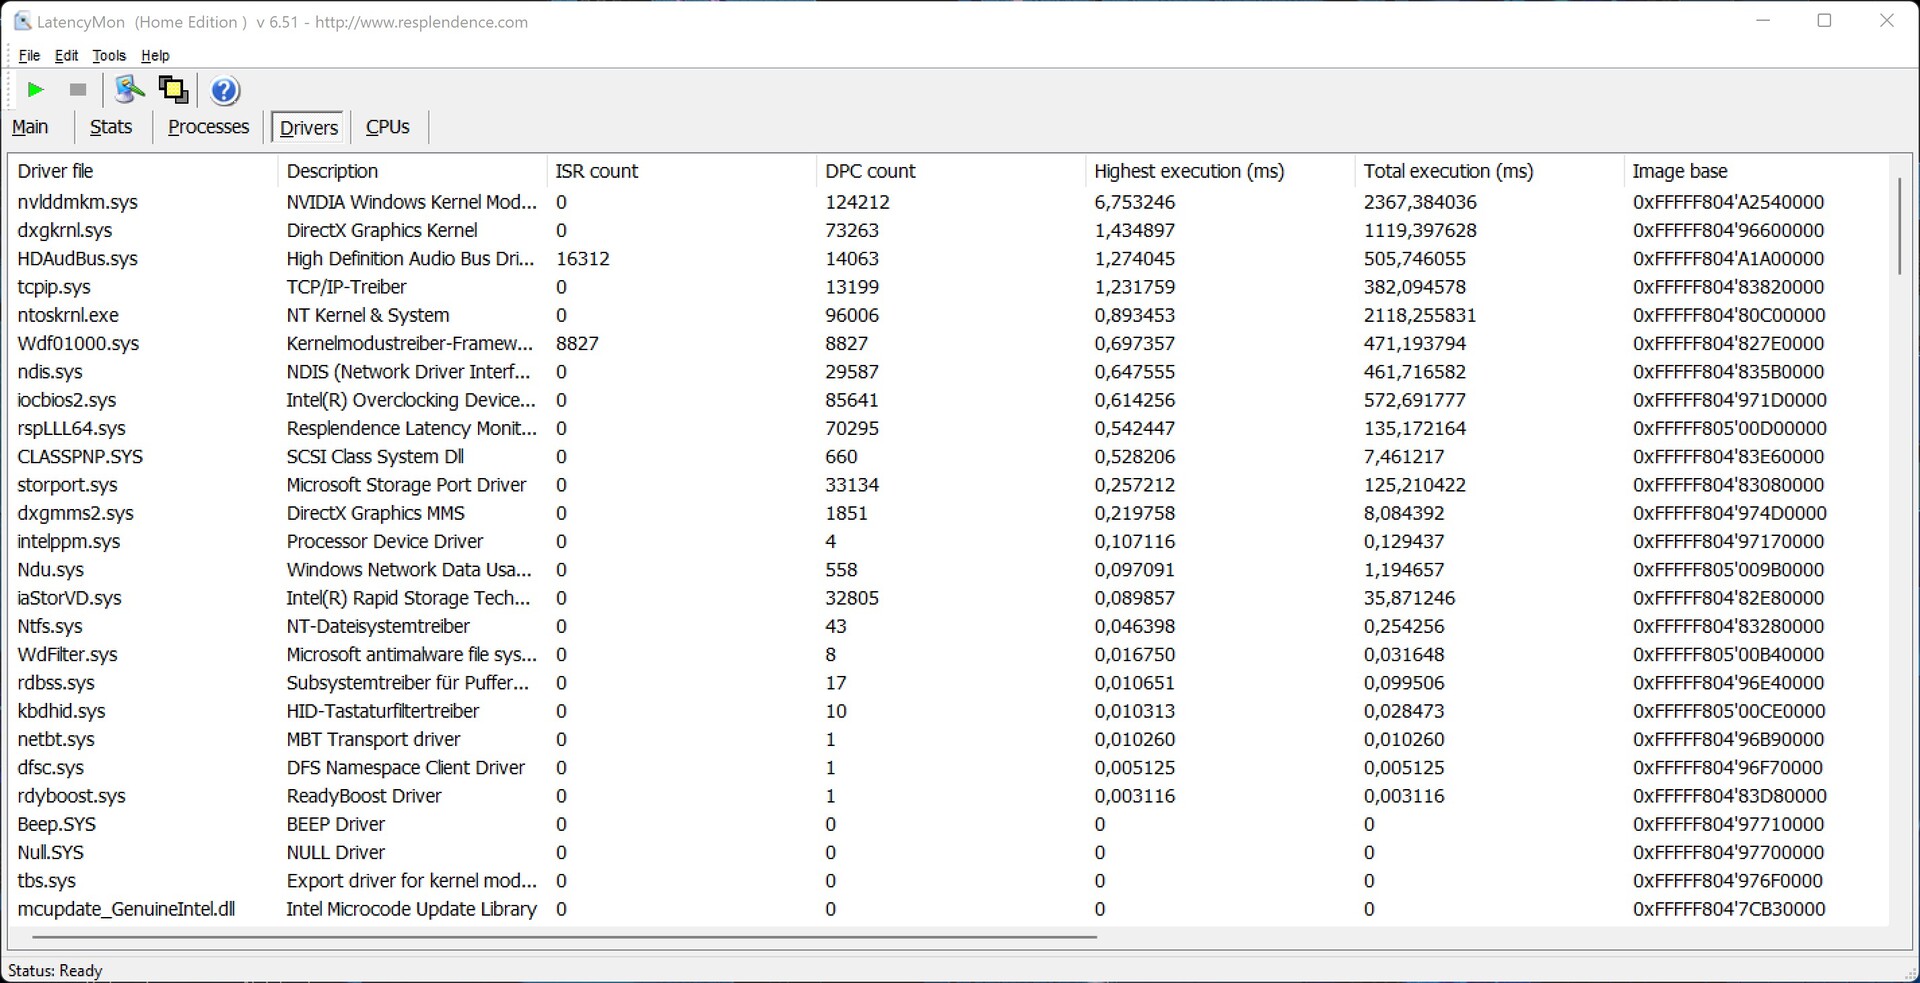The image size is (1920, 983).
Task: Select the netbt.sys driver row
Action: [949, 739]
